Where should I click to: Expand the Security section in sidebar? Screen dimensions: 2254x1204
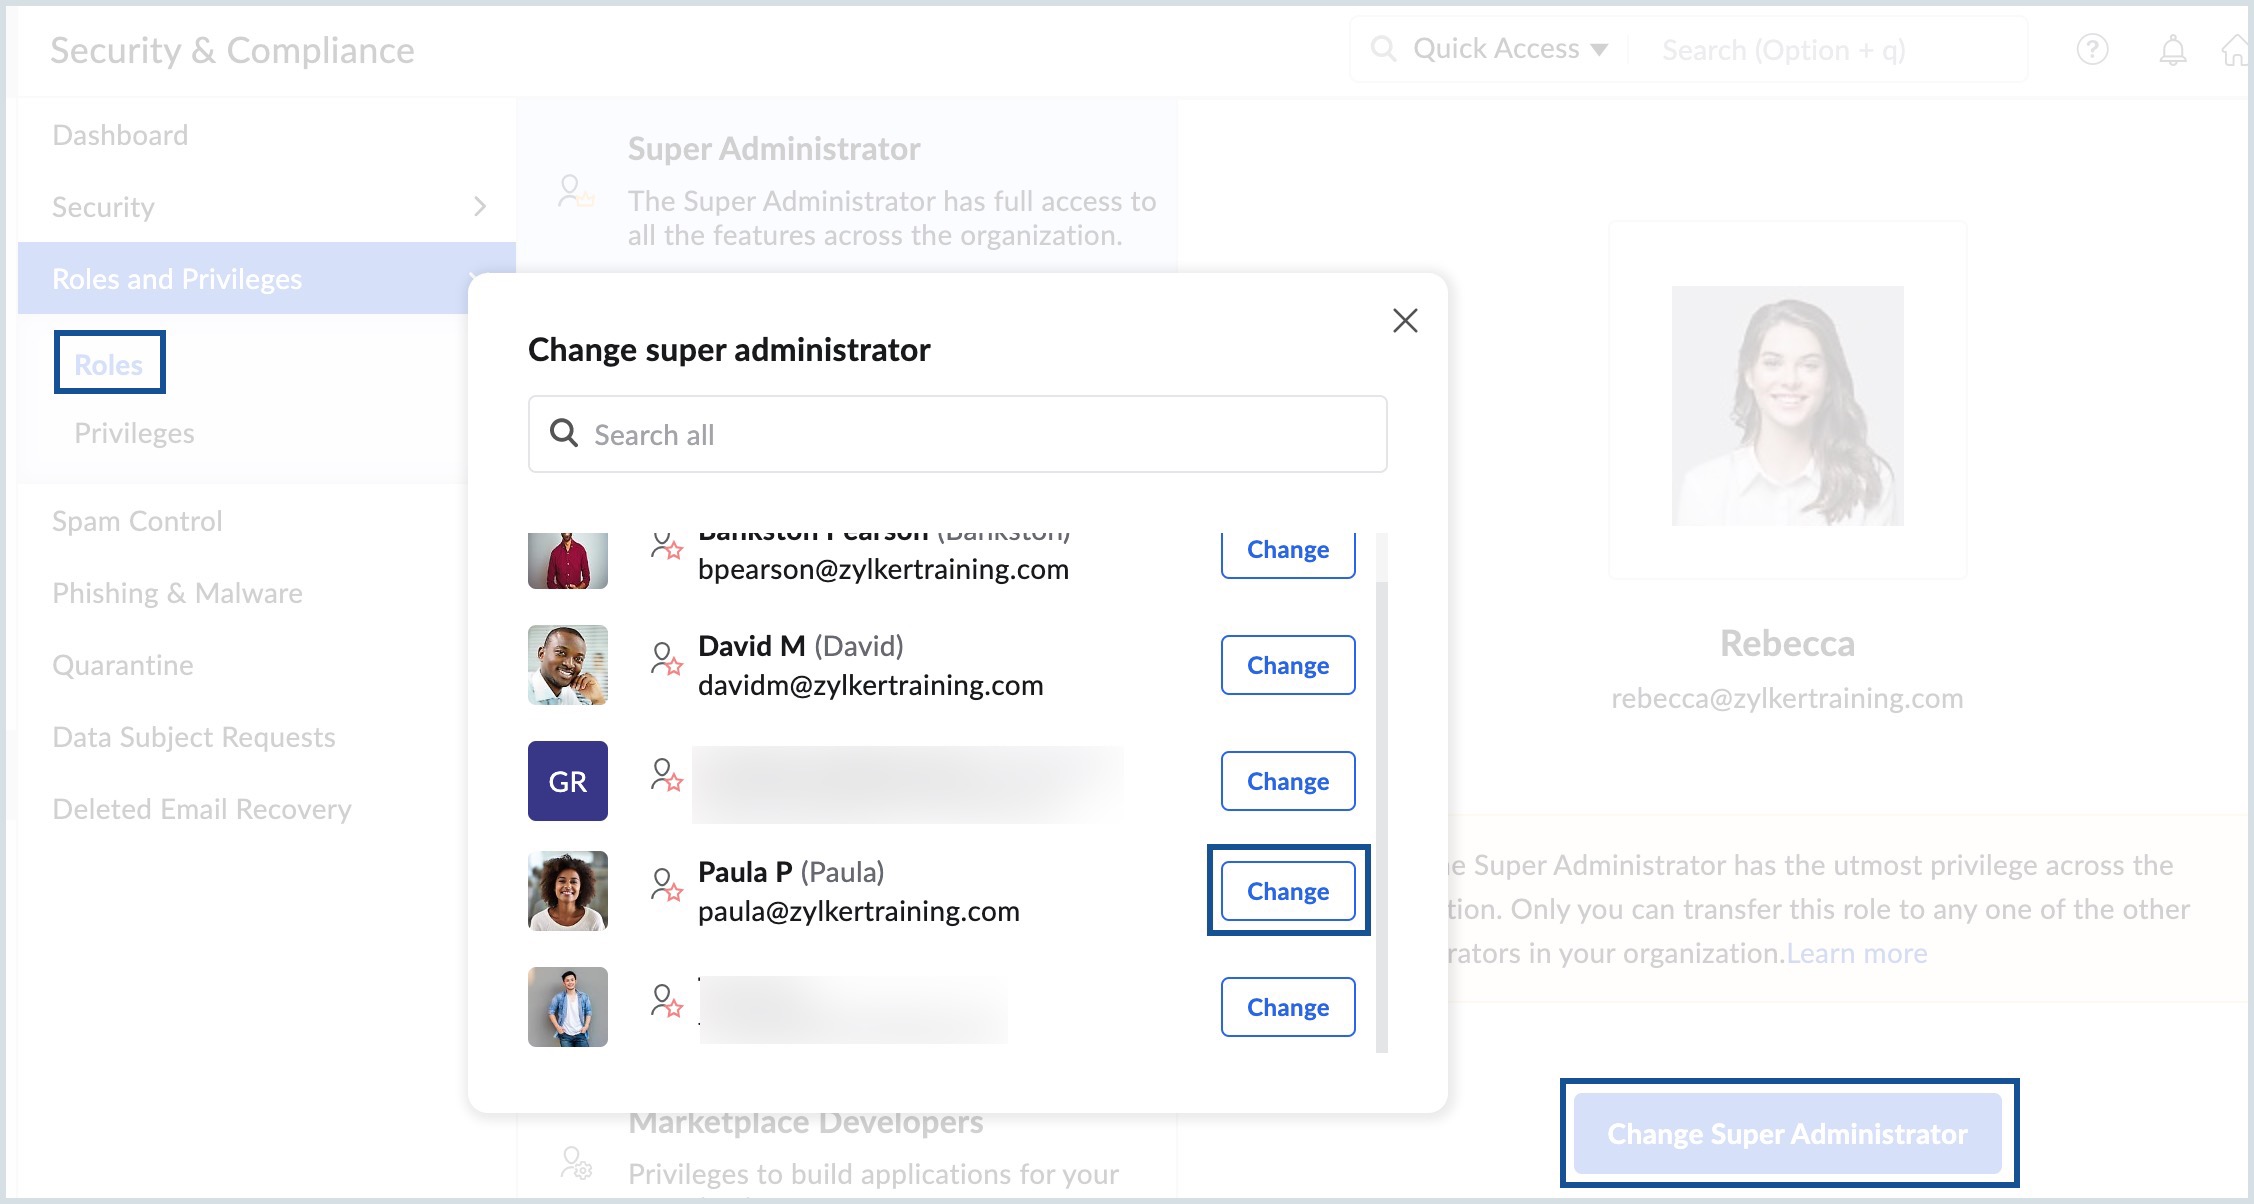coord(480,206)
